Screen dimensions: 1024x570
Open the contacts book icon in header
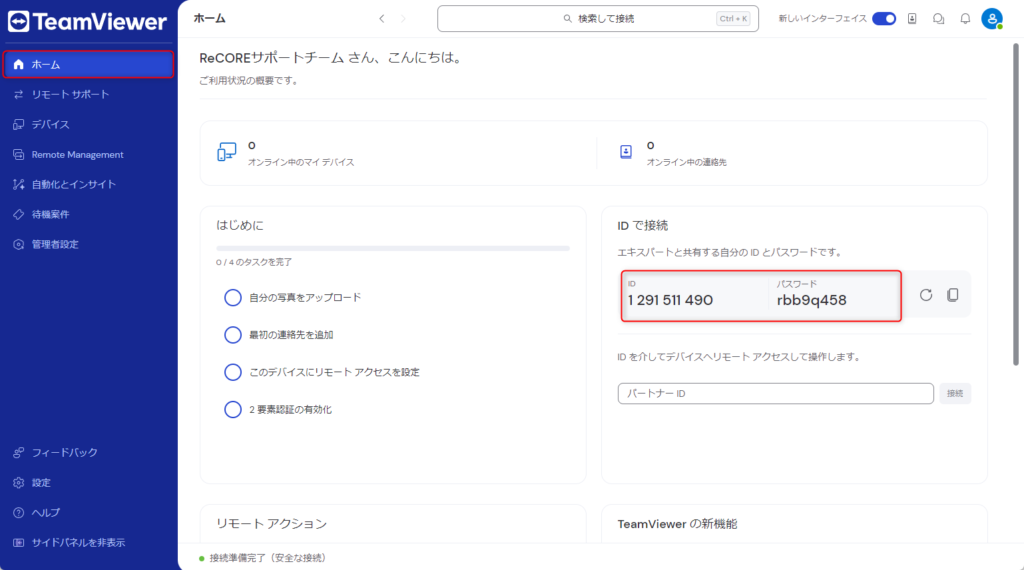(x=912, y=19)
